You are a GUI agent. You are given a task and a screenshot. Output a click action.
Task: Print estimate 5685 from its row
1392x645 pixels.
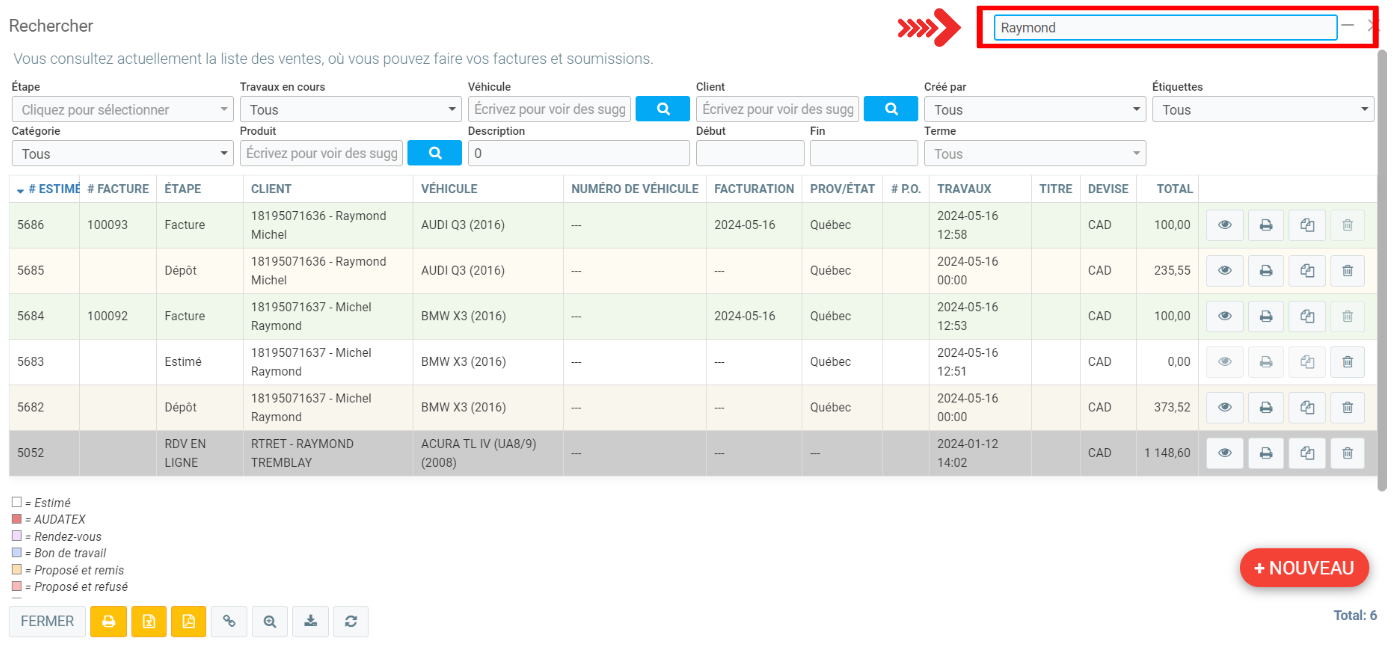(1265, 271)
